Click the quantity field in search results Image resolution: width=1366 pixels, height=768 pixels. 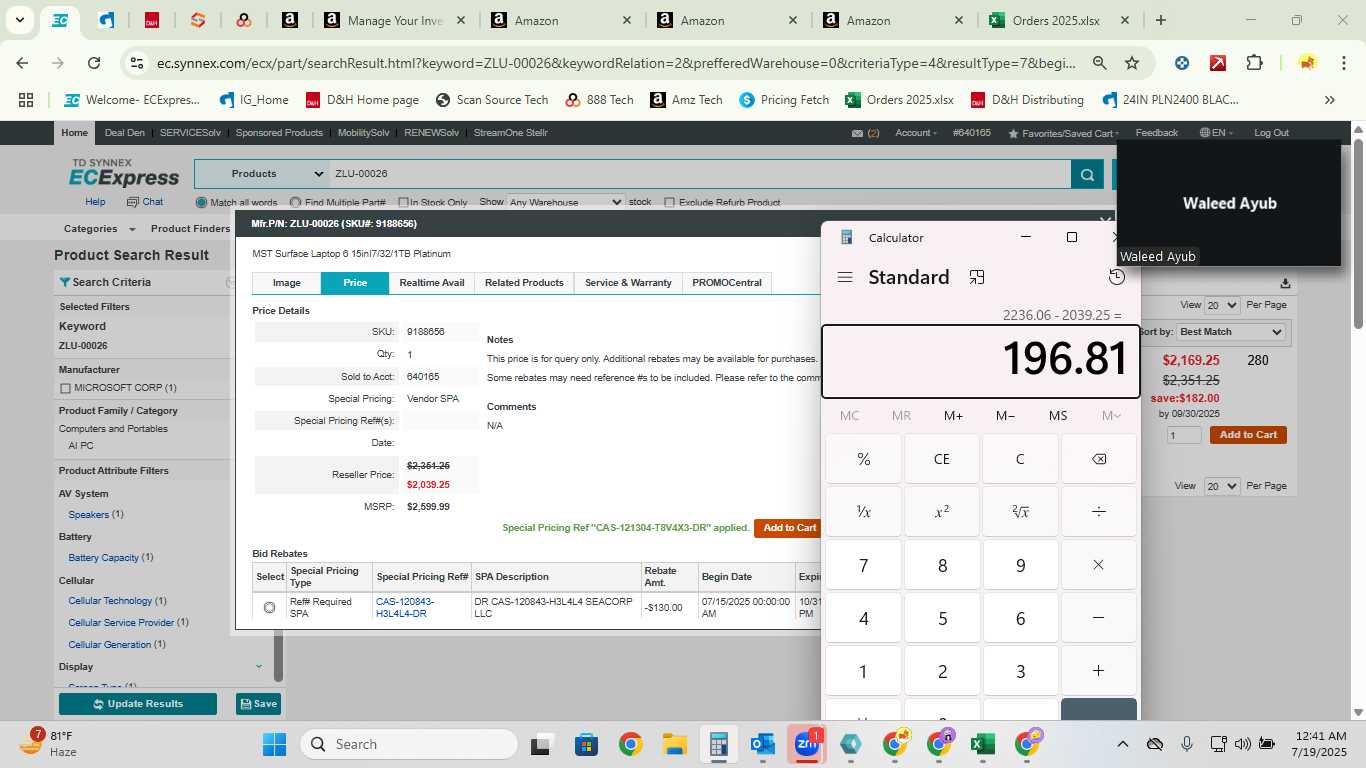(1185, 435)
